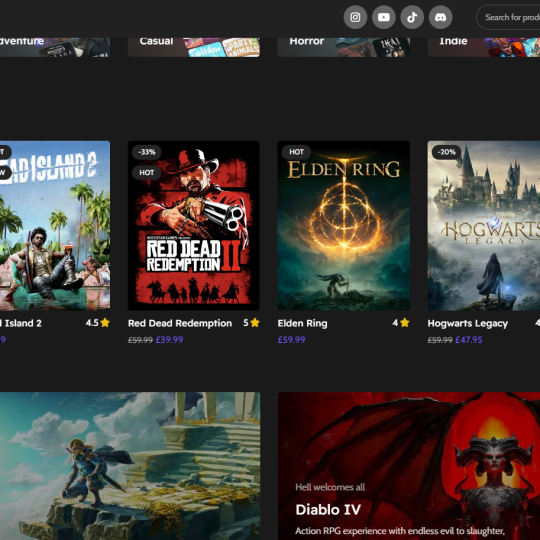
Task: Open the Red Dead Redemption title link
Action: tap(180, 323)
